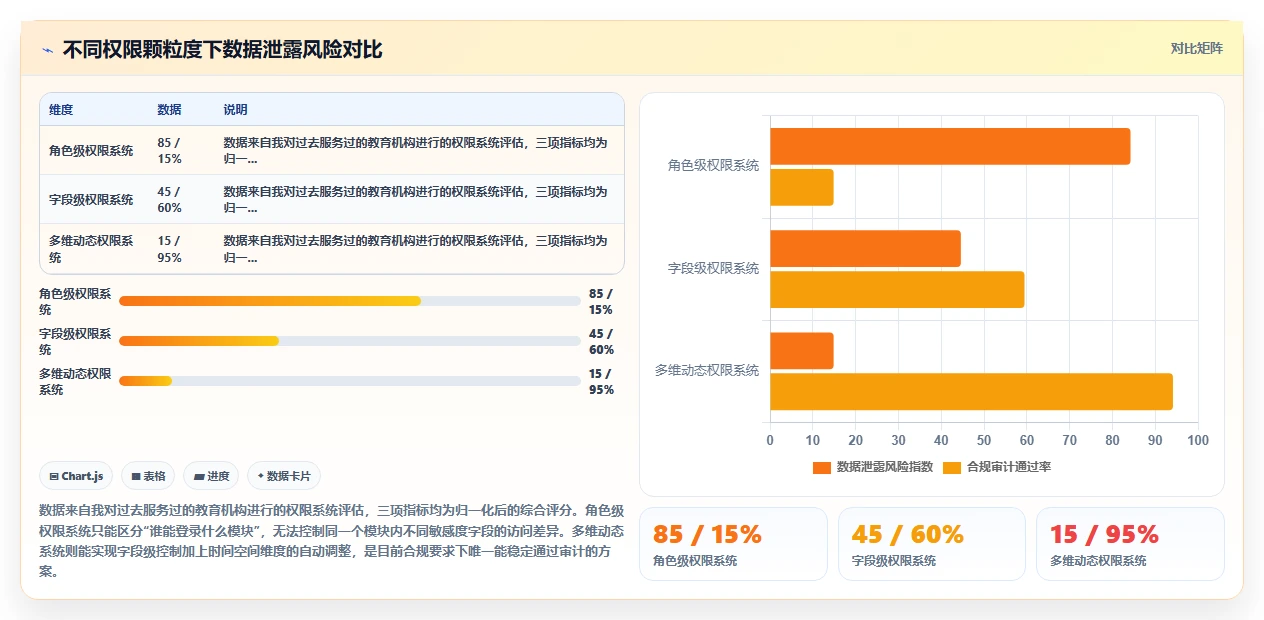Image resolution: width=1264 pixels, height=620 pixels.
Task: Select the Chart.js chip
Action: point(76,476)
